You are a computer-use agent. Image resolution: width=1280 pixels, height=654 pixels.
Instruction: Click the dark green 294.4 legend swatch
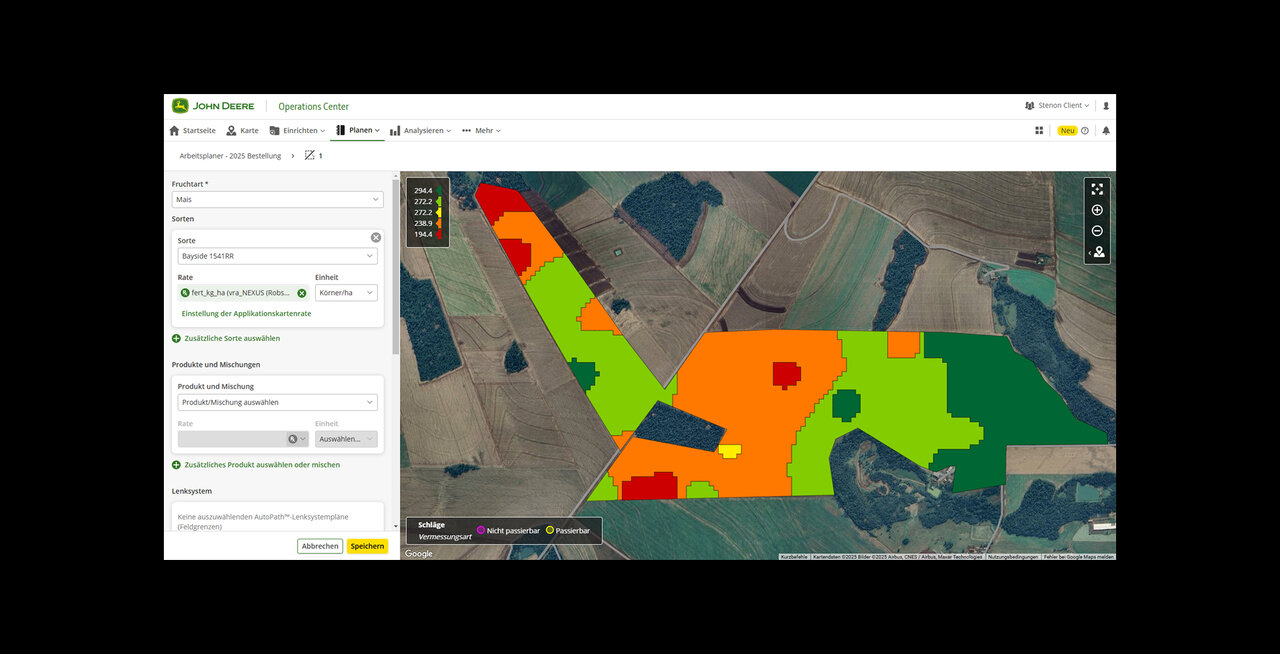(x=439, y=190)
